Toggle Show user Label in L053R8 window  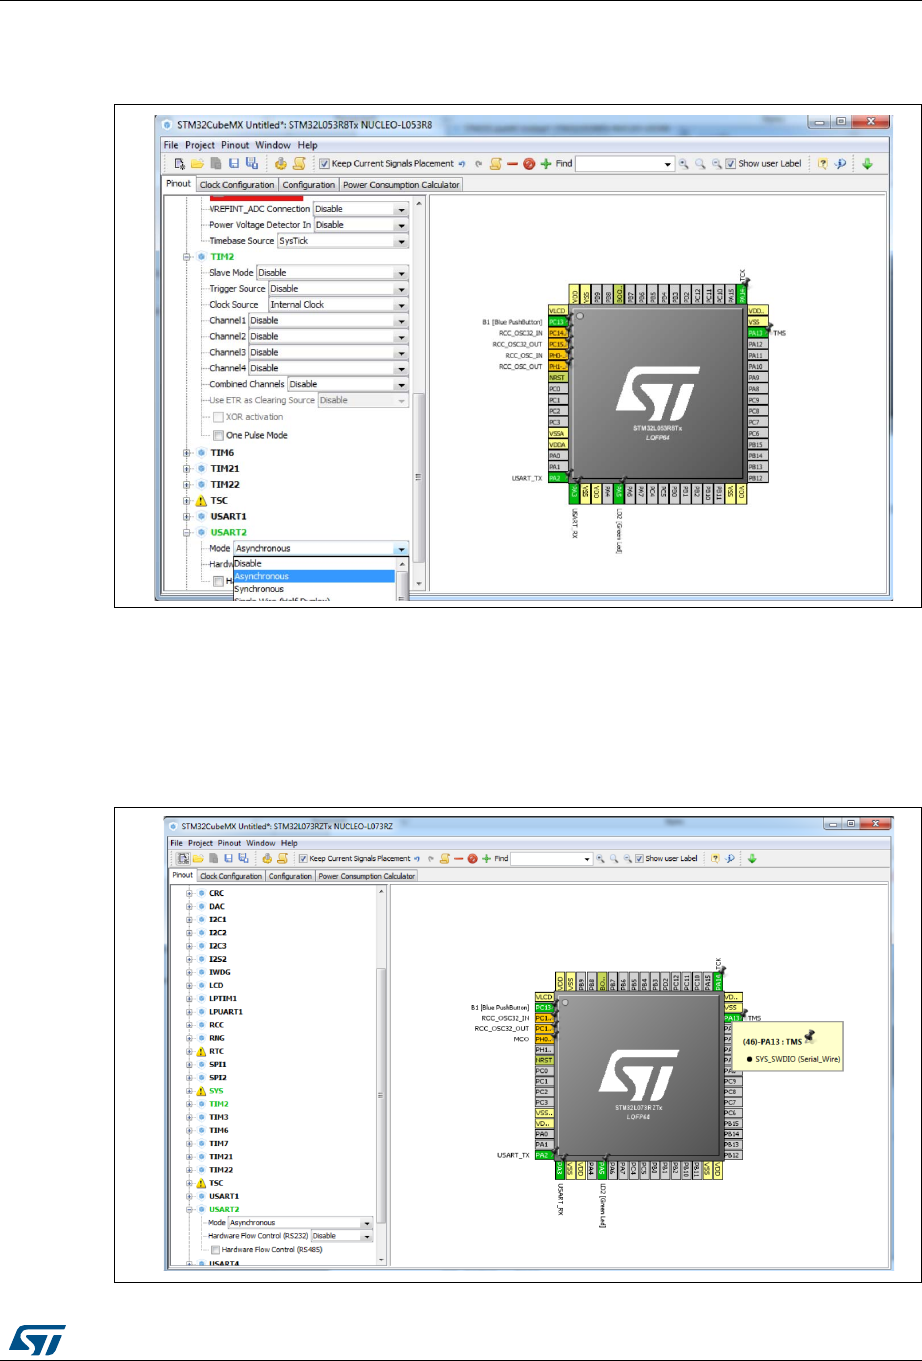coord(731,163)
